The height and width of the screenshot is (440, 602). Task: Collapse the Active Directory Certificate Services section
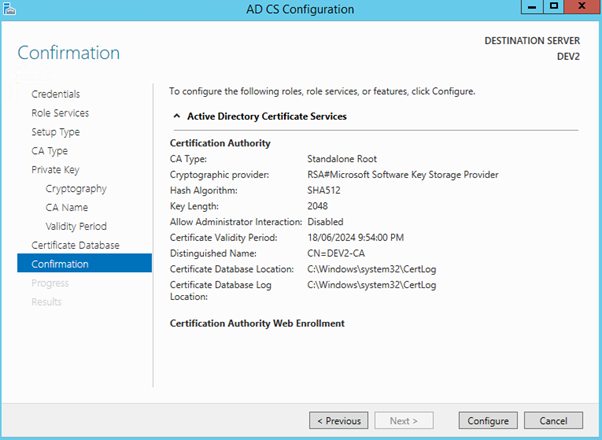[177, 117]
